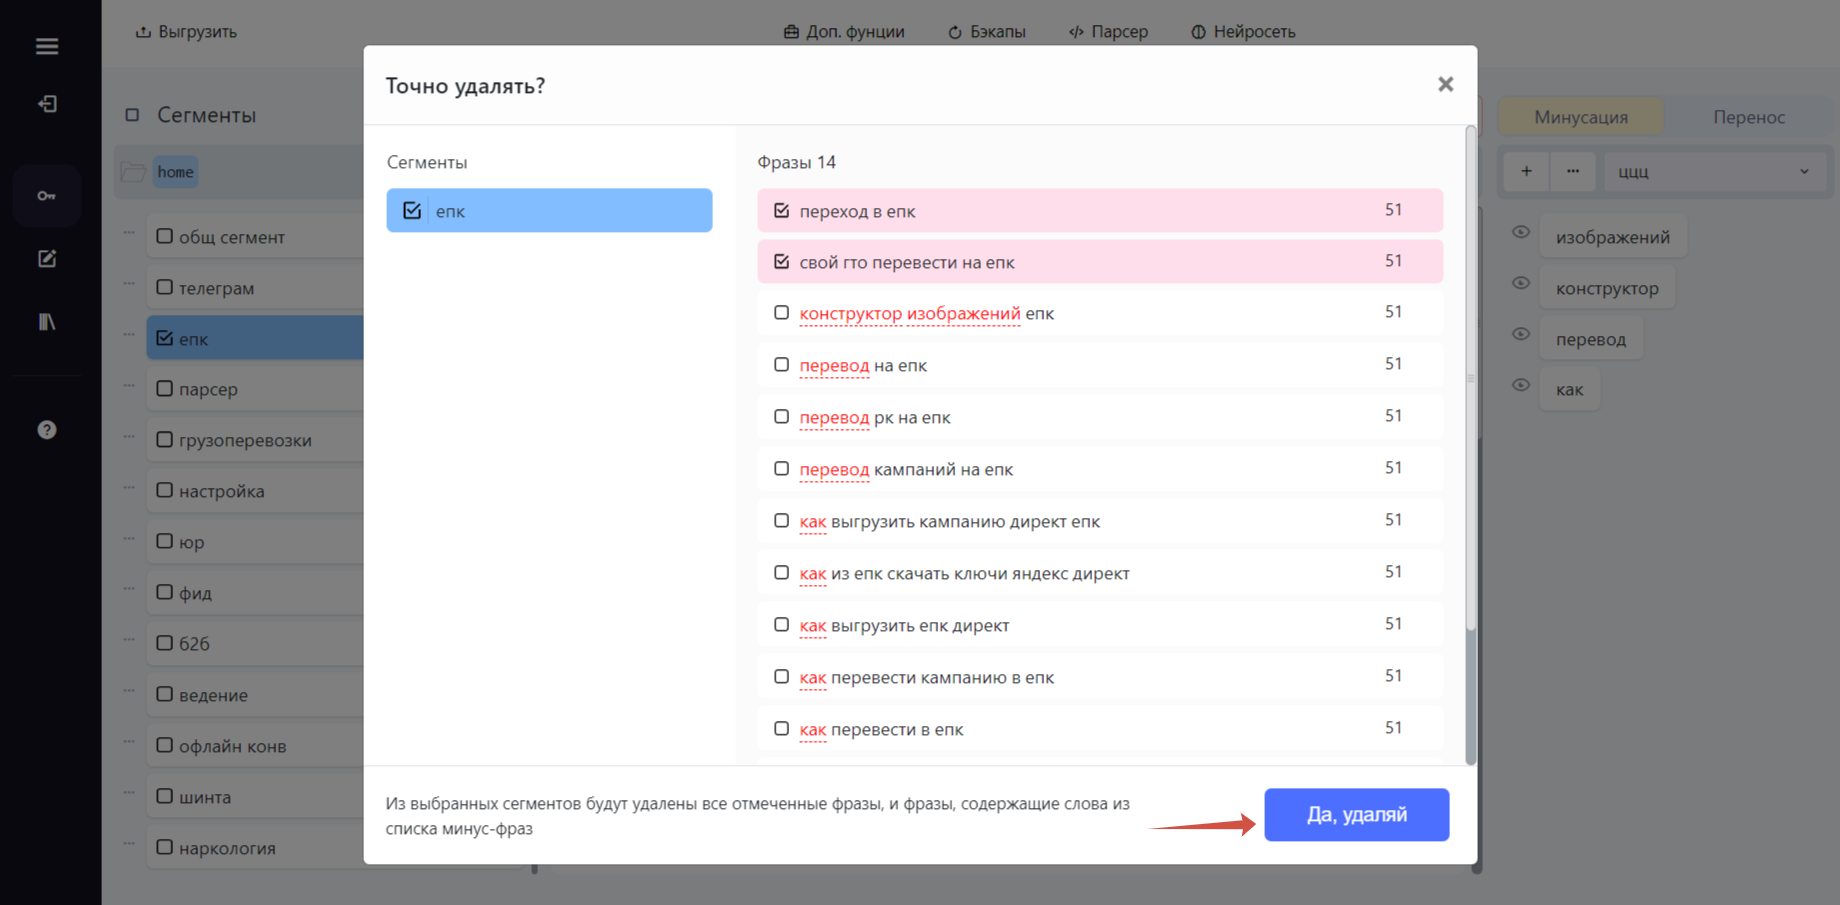
Task: Check phrase перевод на епк
Action: point(782,365)
